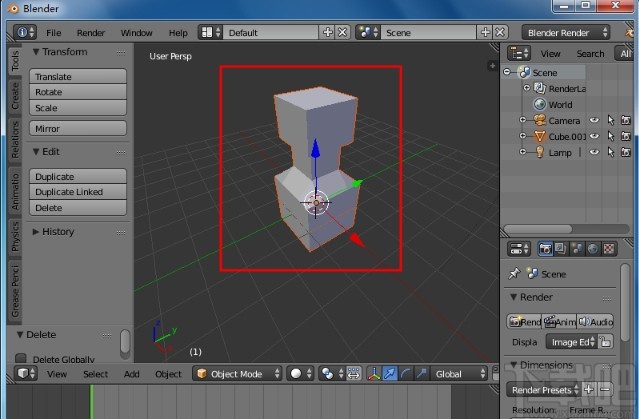Click the Lamp bulb icon

540,152
